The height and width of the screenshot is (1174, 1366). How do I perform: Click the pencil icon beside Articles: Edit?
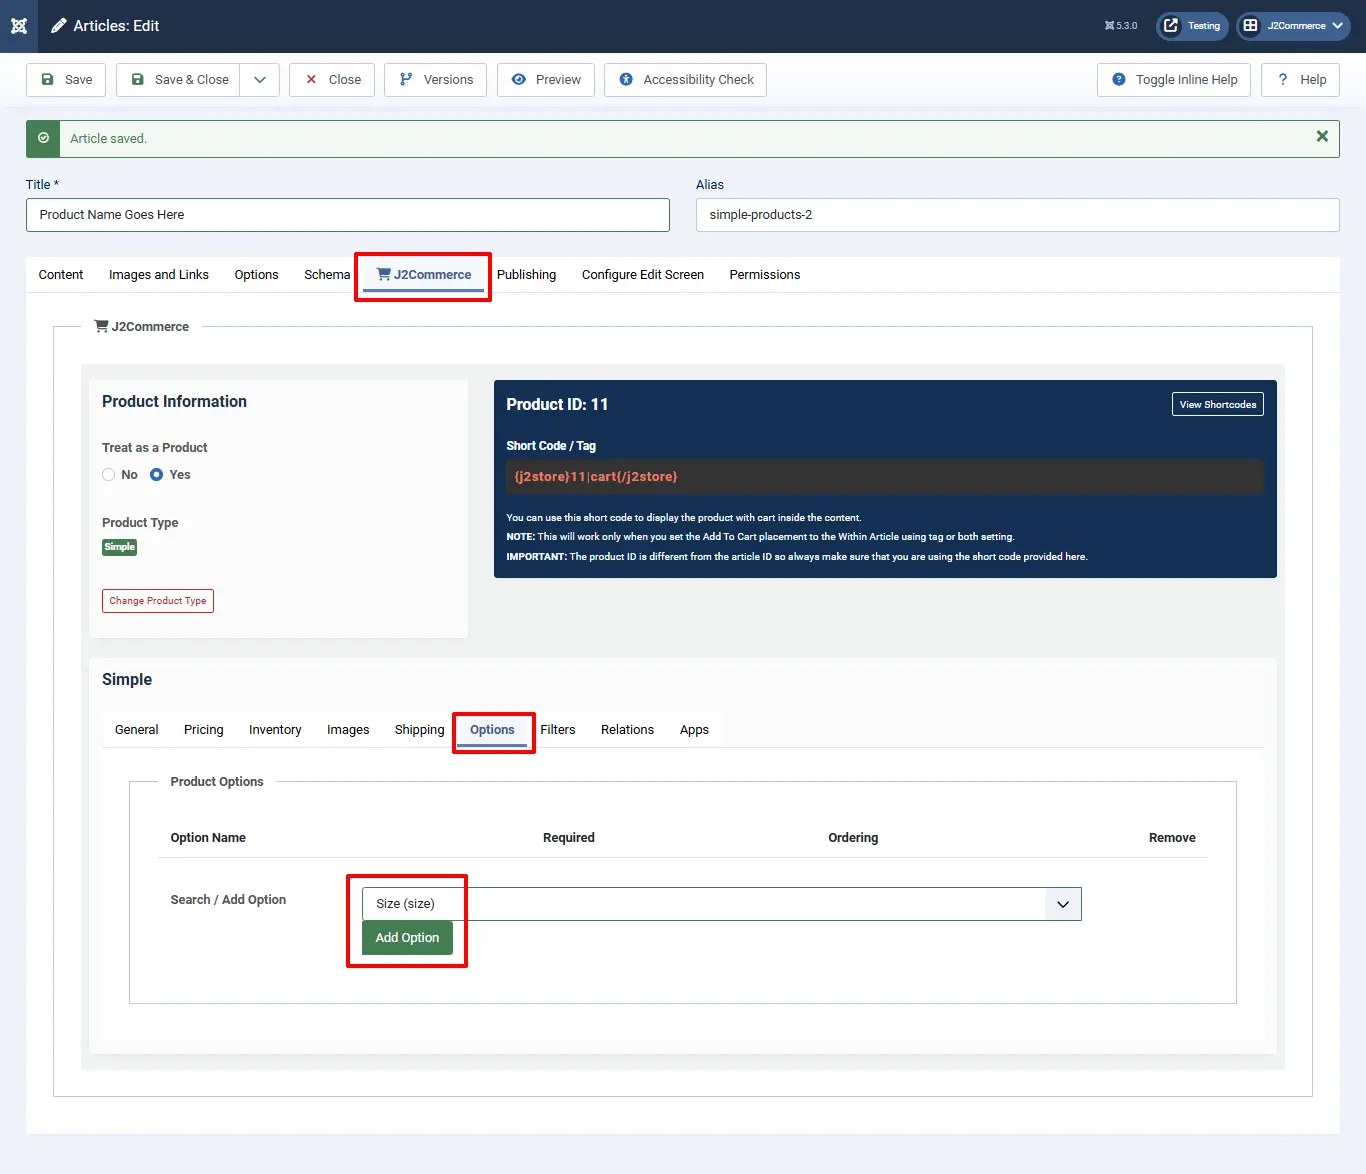tap(59, 26)
